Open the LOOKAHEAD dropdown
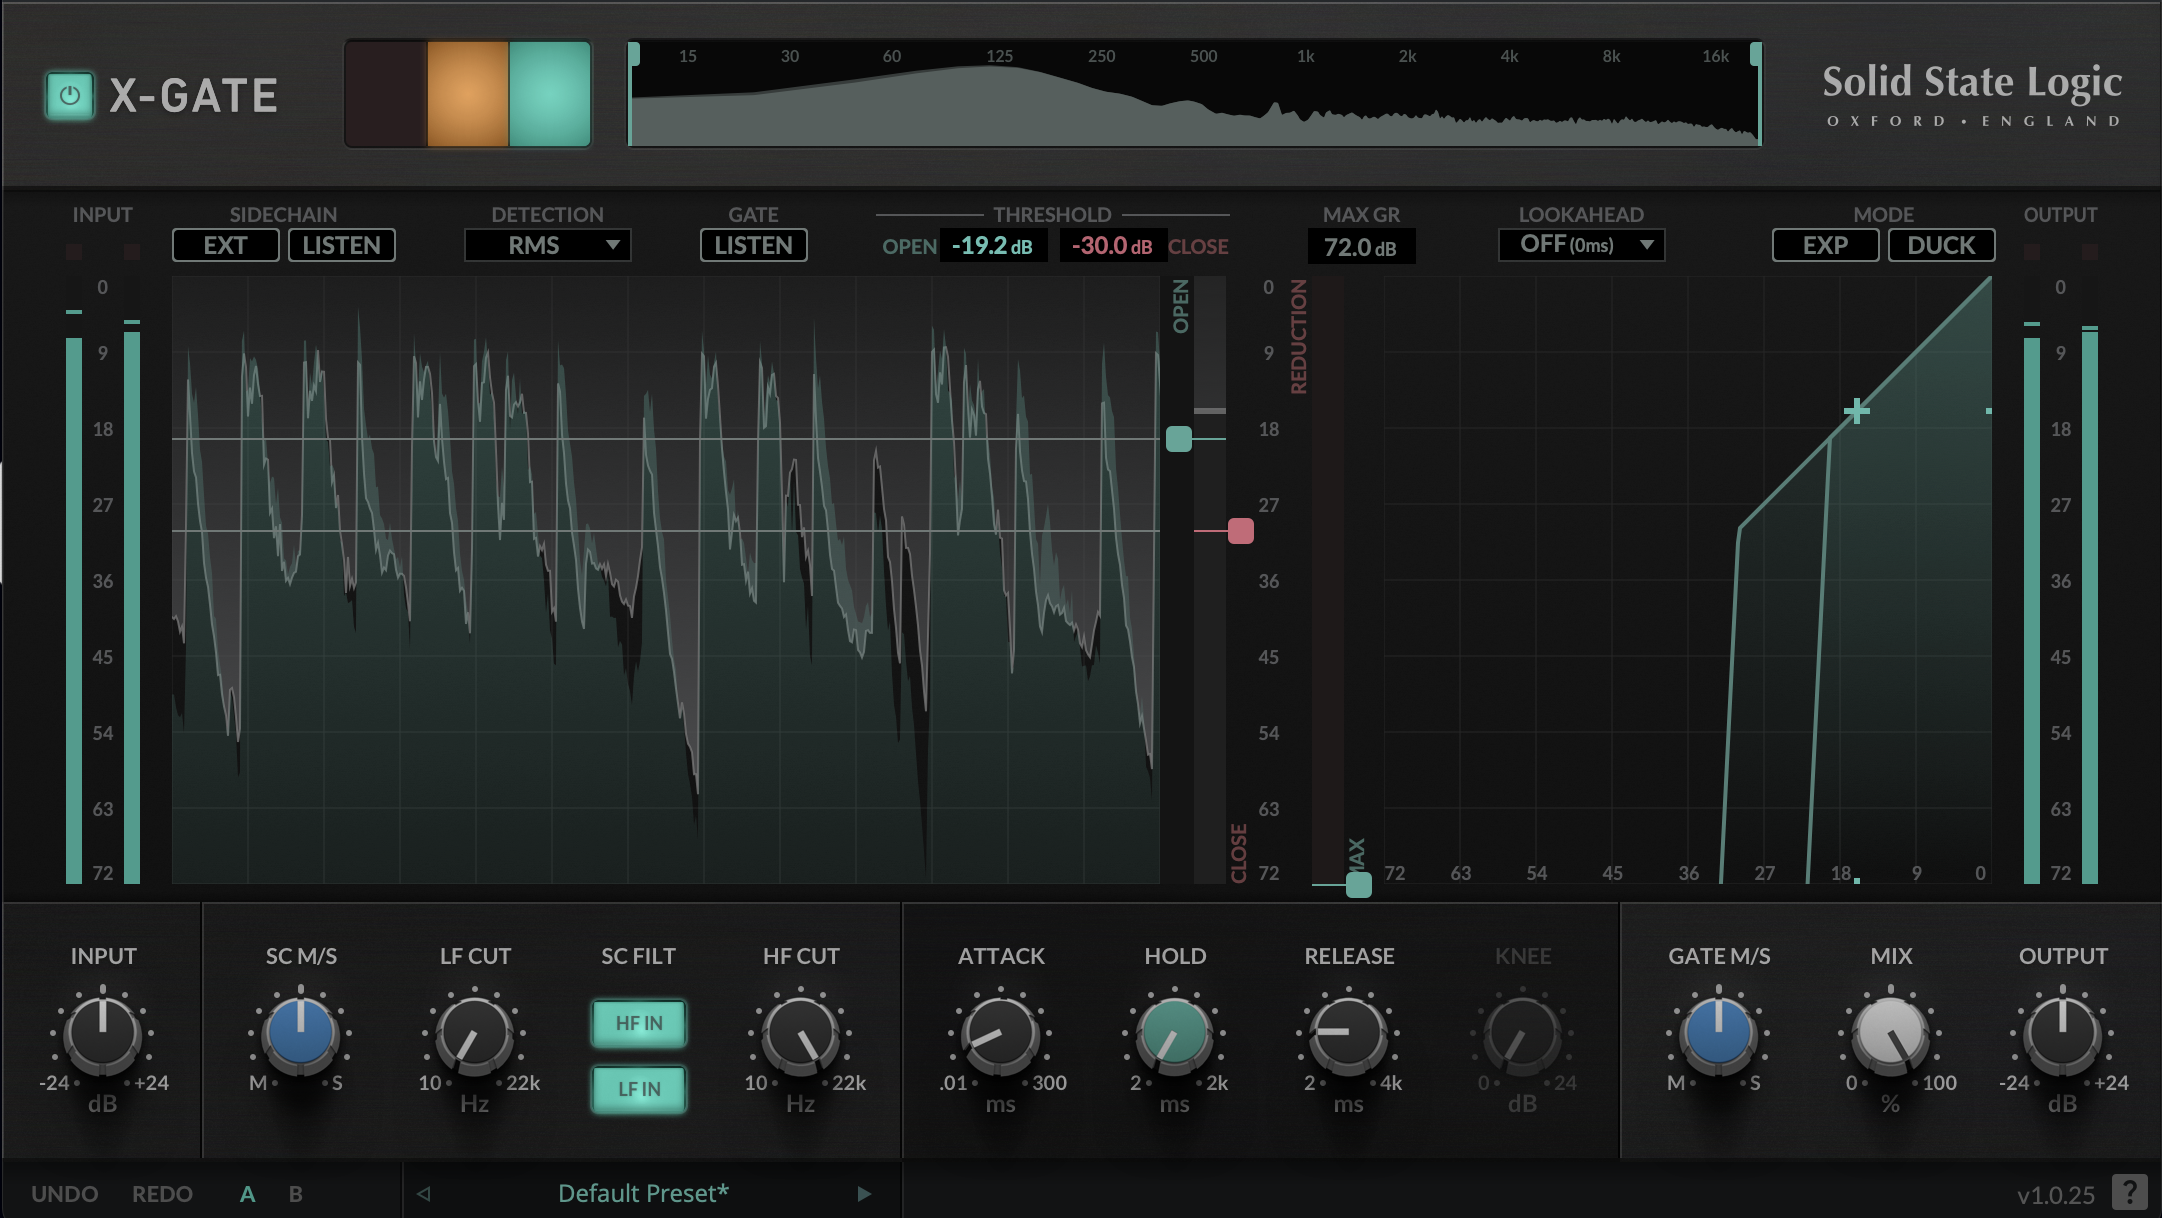This screenshot has width=2162, height=1218. point(1581,245)
